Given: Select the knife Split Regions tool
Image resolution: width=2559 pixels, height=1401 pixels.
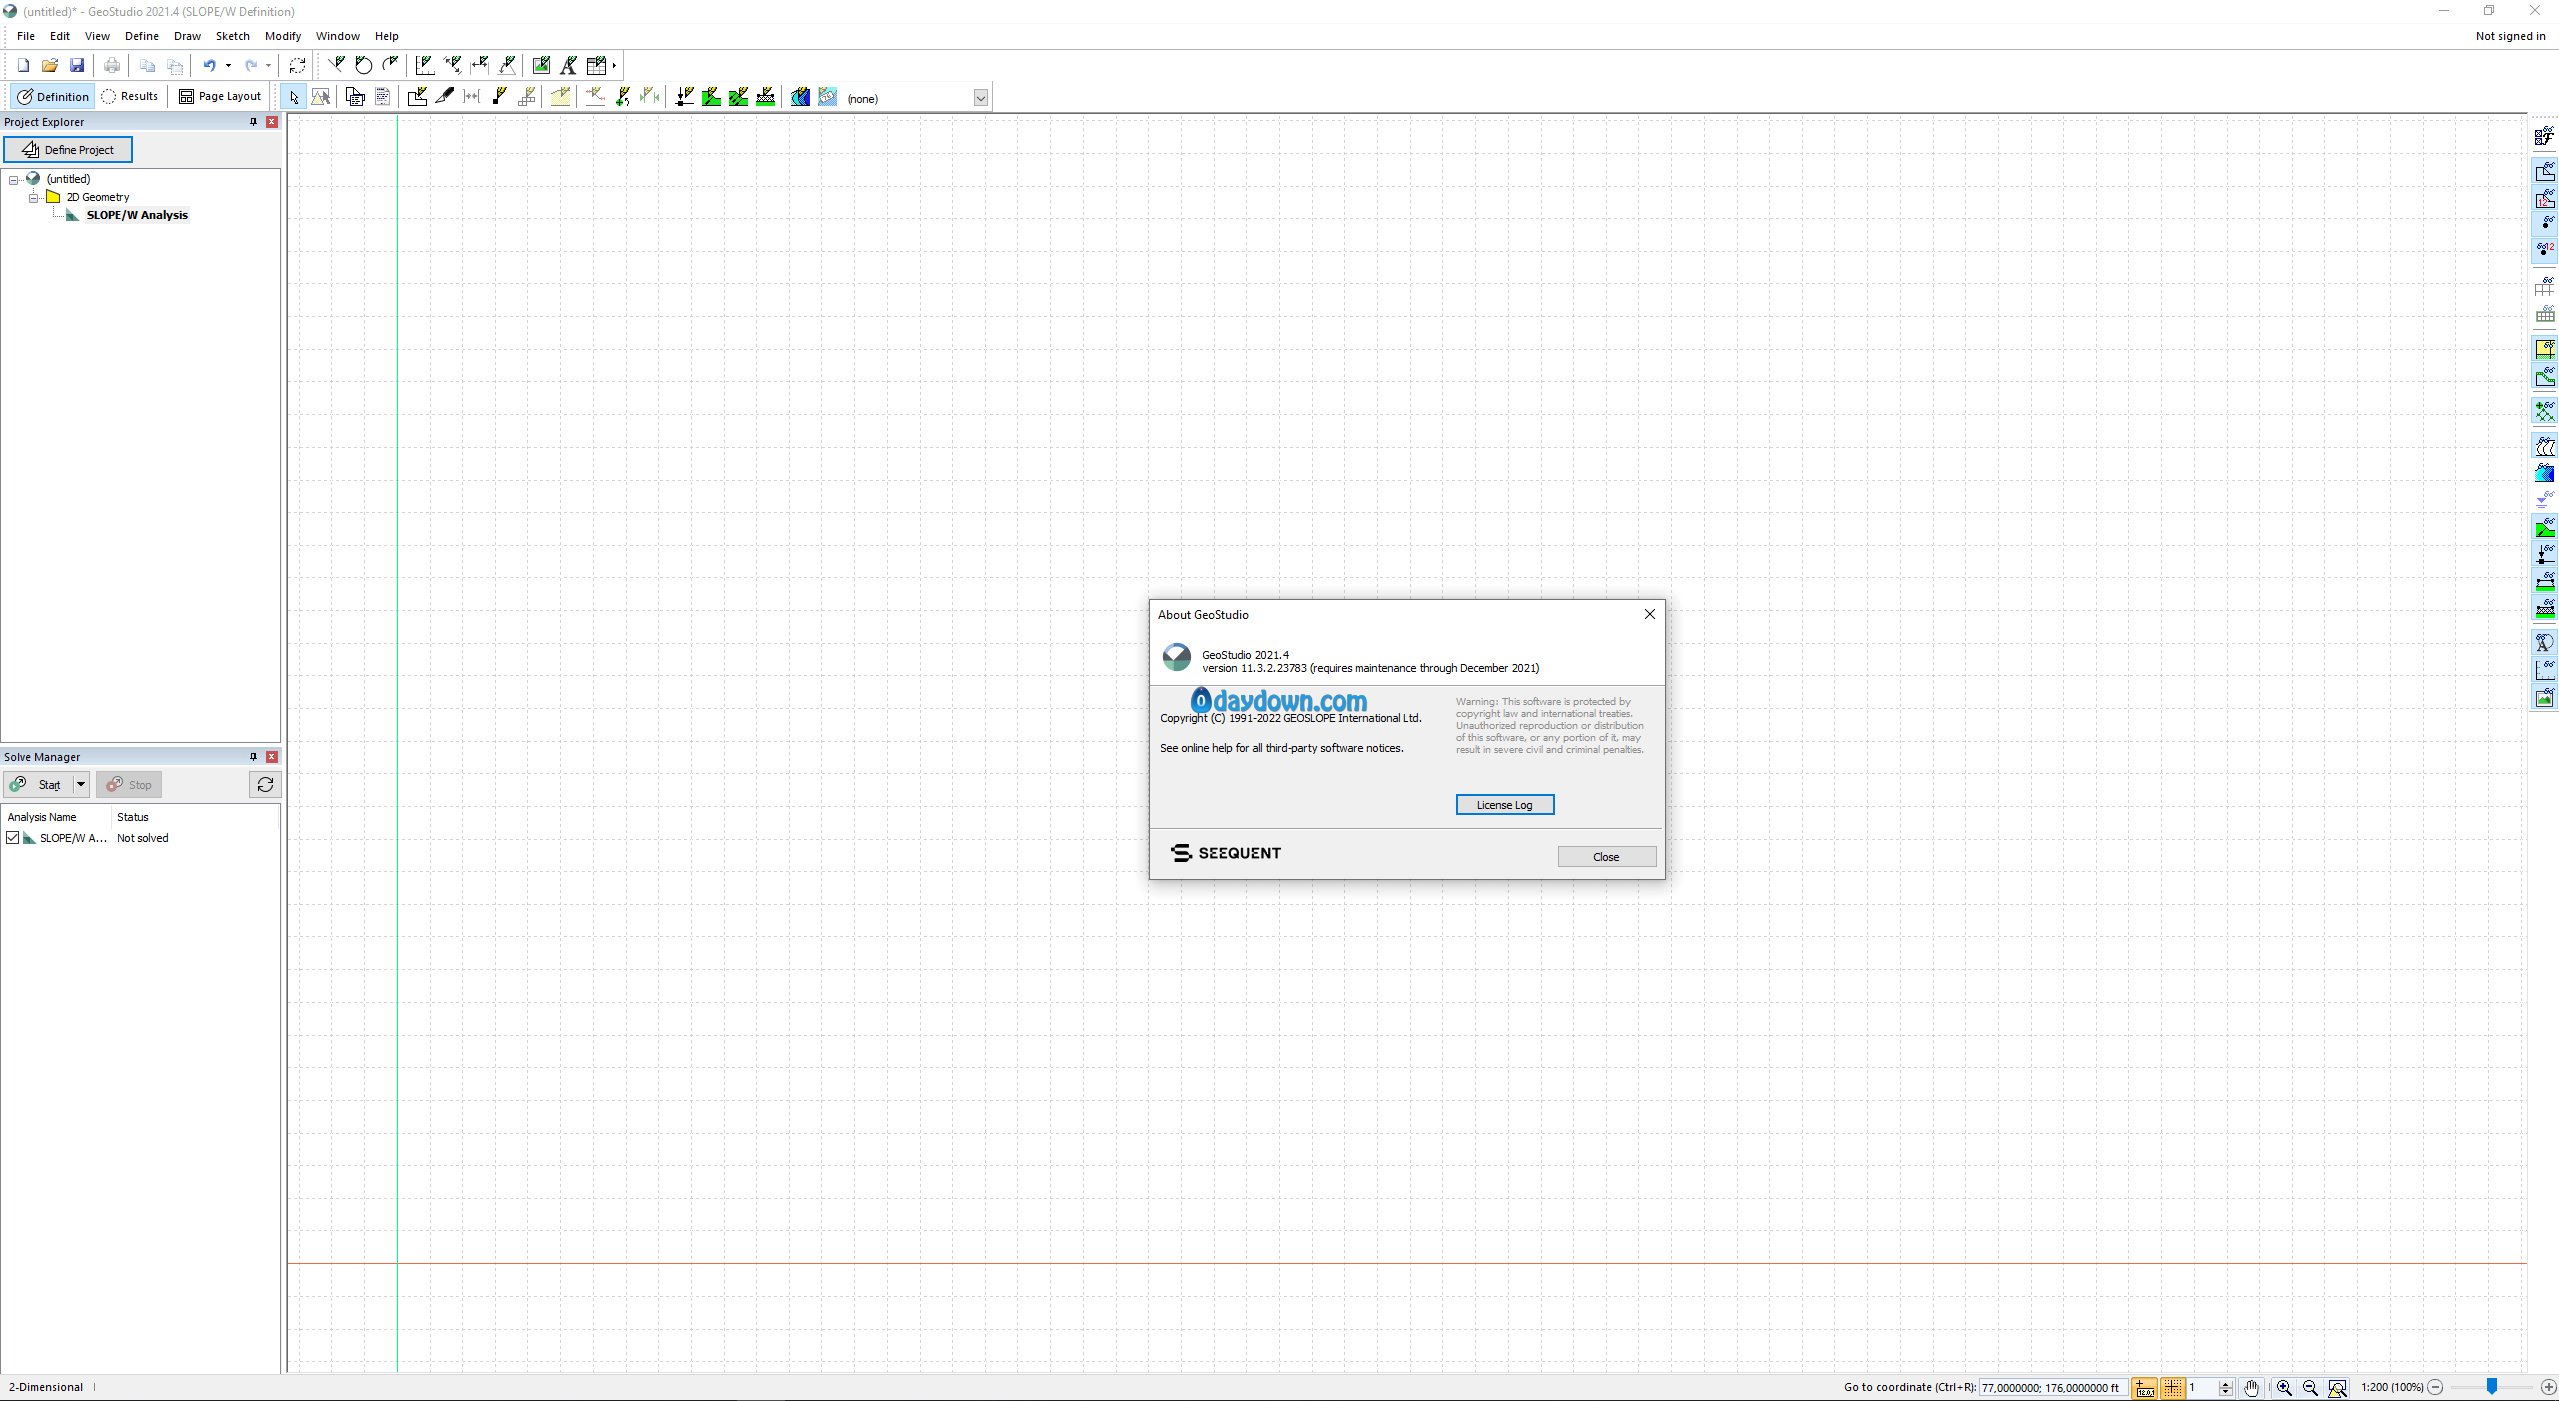Looking at the screenshot, I should 445,96.
